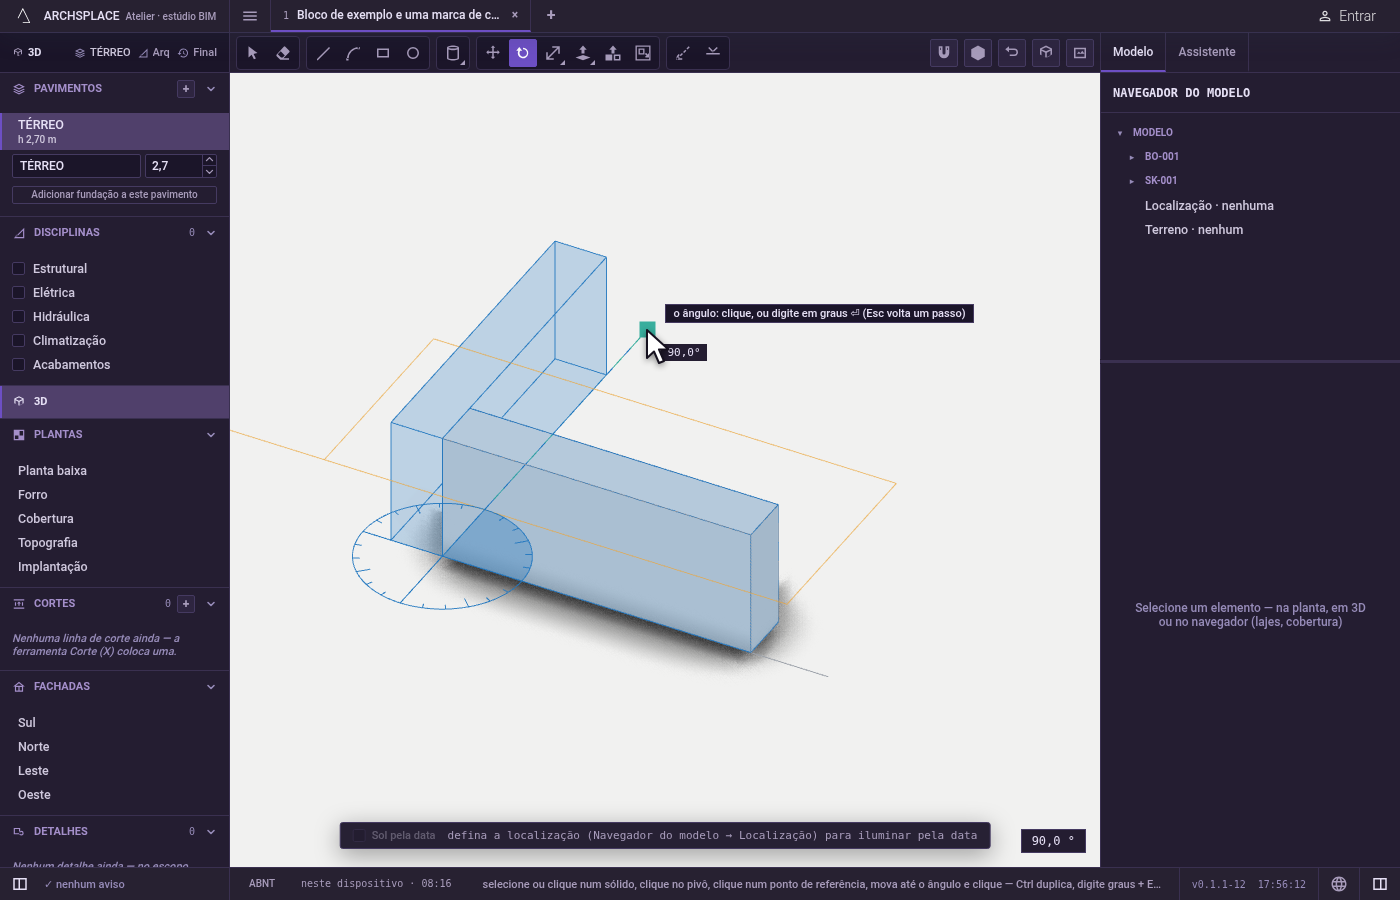The image size is (1400, 900).
Task: Collapse the Disciplinas section
Action: pos(211,233)
